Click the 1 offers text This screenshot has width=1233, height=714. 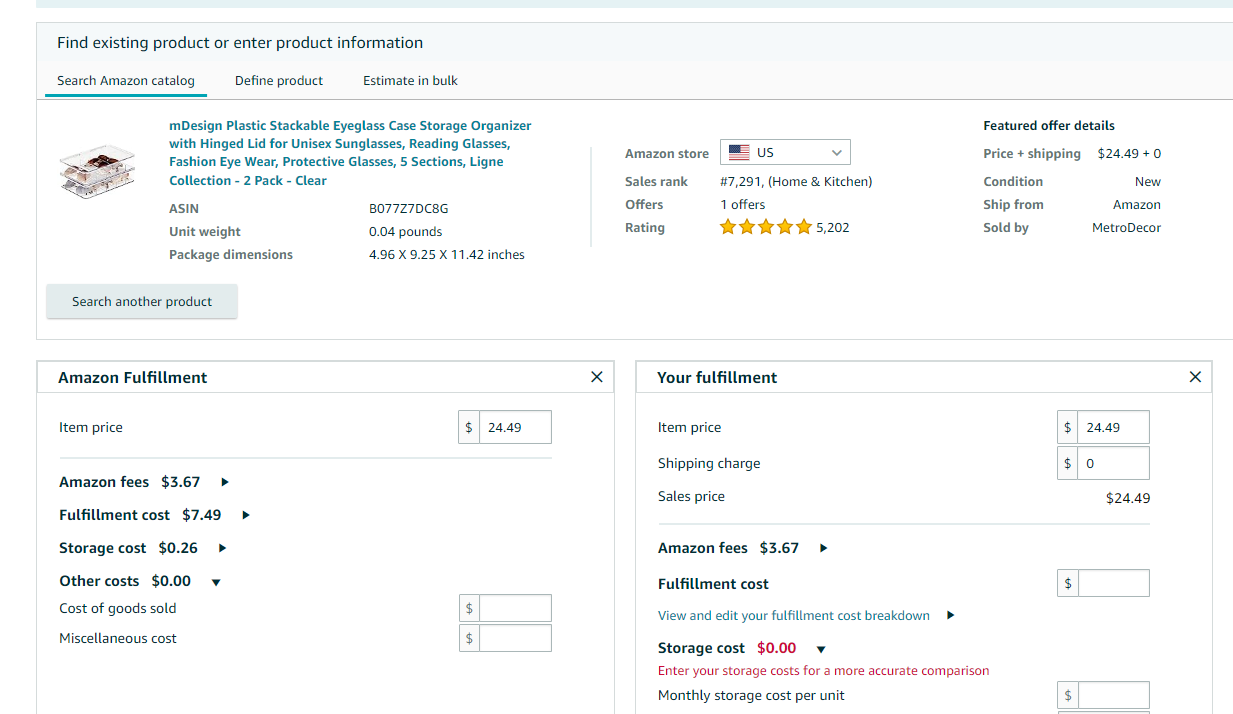pos(742,205)
